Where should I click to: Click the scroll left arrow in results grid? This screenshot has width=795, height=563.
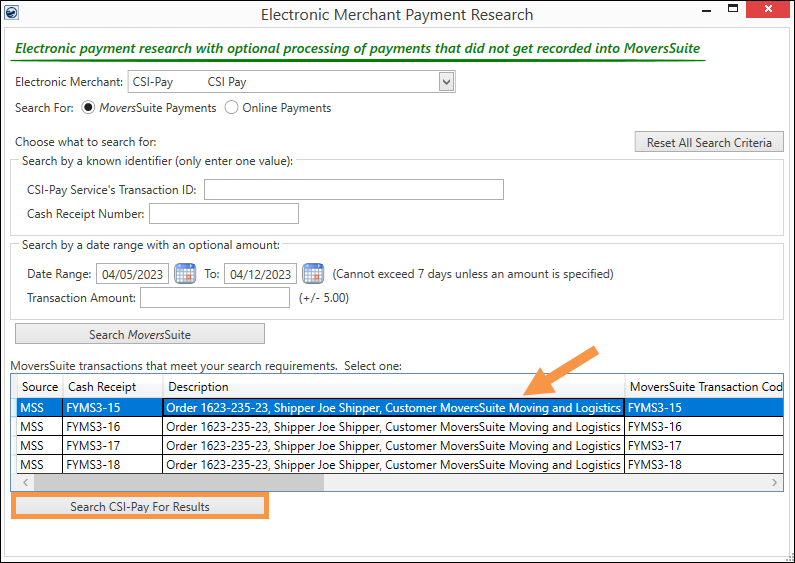click(x=25, y=482)
